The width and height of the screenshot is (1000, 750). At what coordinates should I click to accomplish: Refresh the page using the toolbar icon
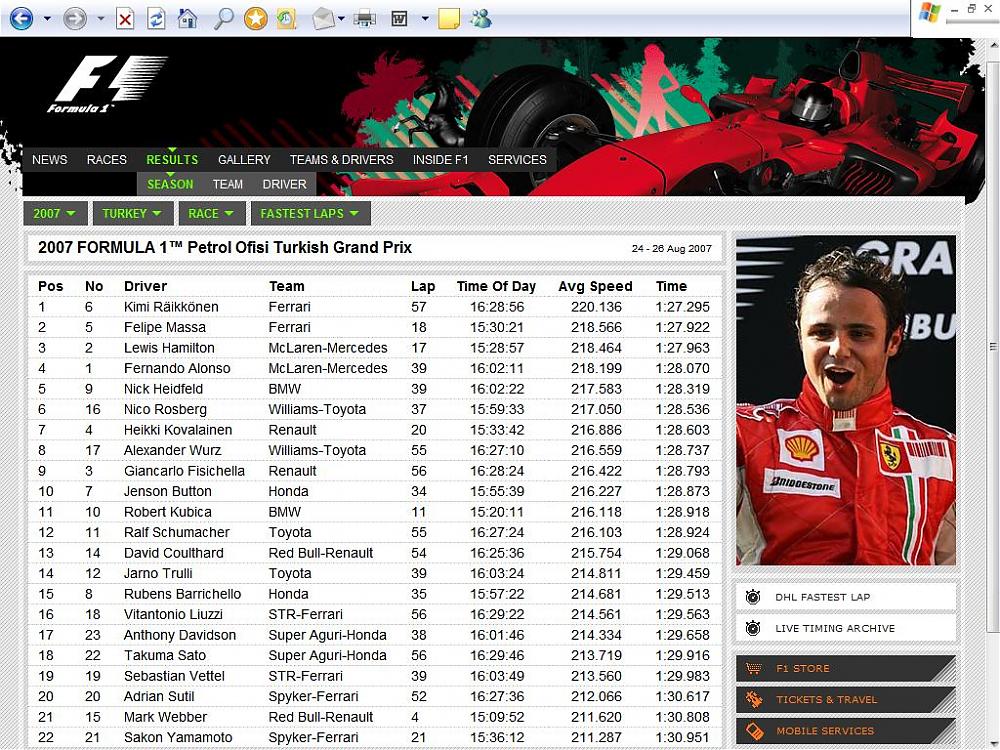click(x=156, y=18)
